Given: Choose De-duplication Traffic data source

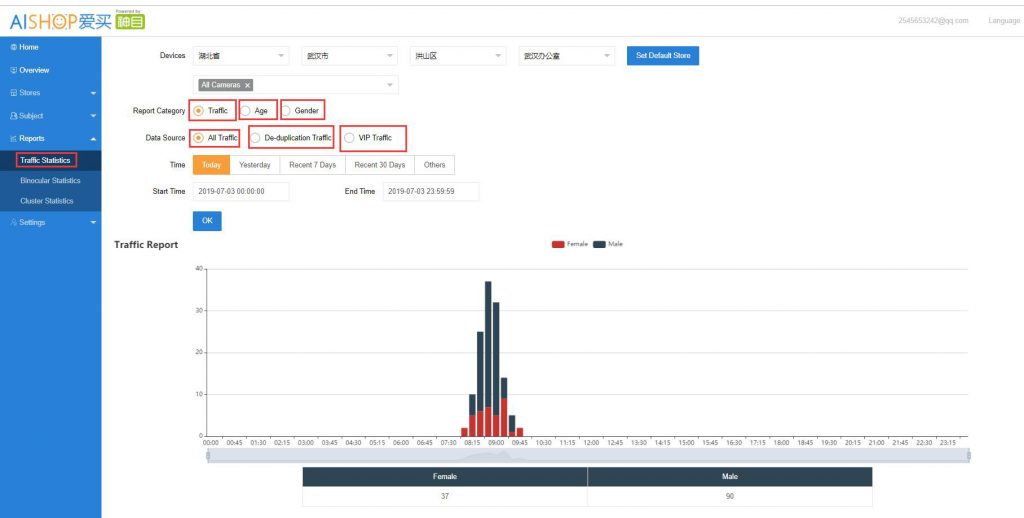Looking at the screenshot, I should [x=256, y=138].
